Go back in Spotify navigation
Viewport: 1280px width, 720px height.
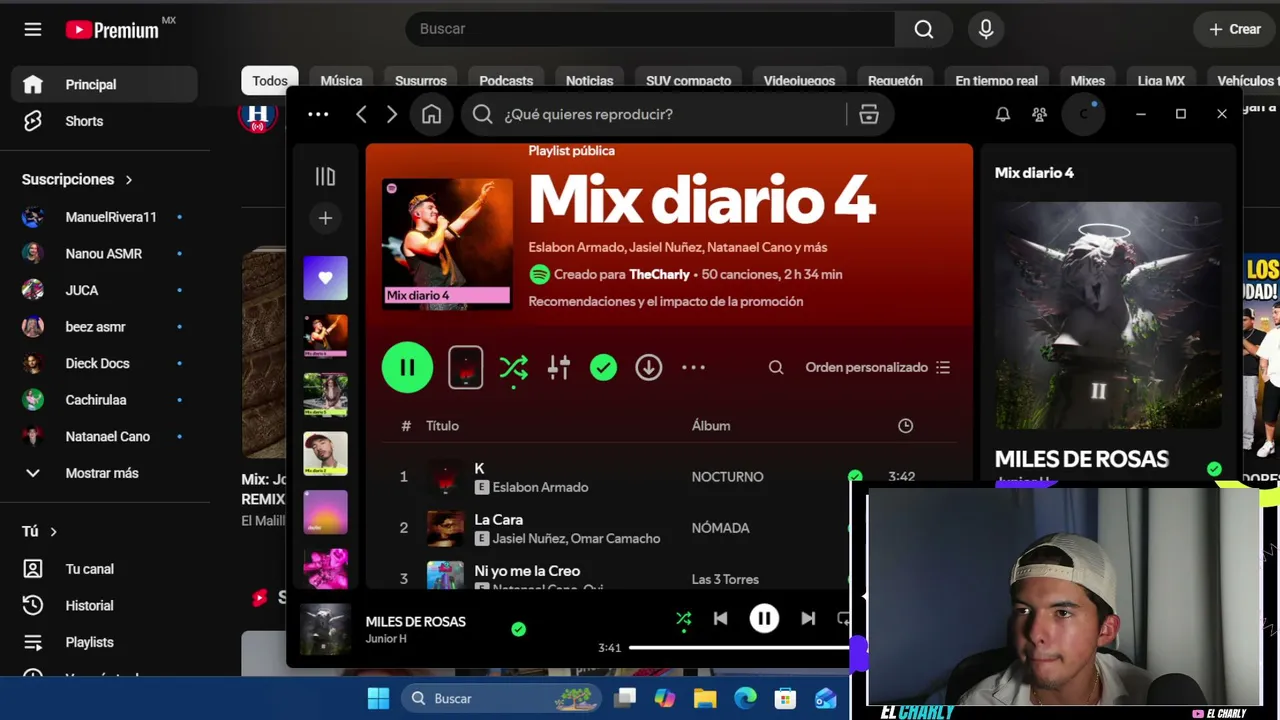click(x=362, y=114)
